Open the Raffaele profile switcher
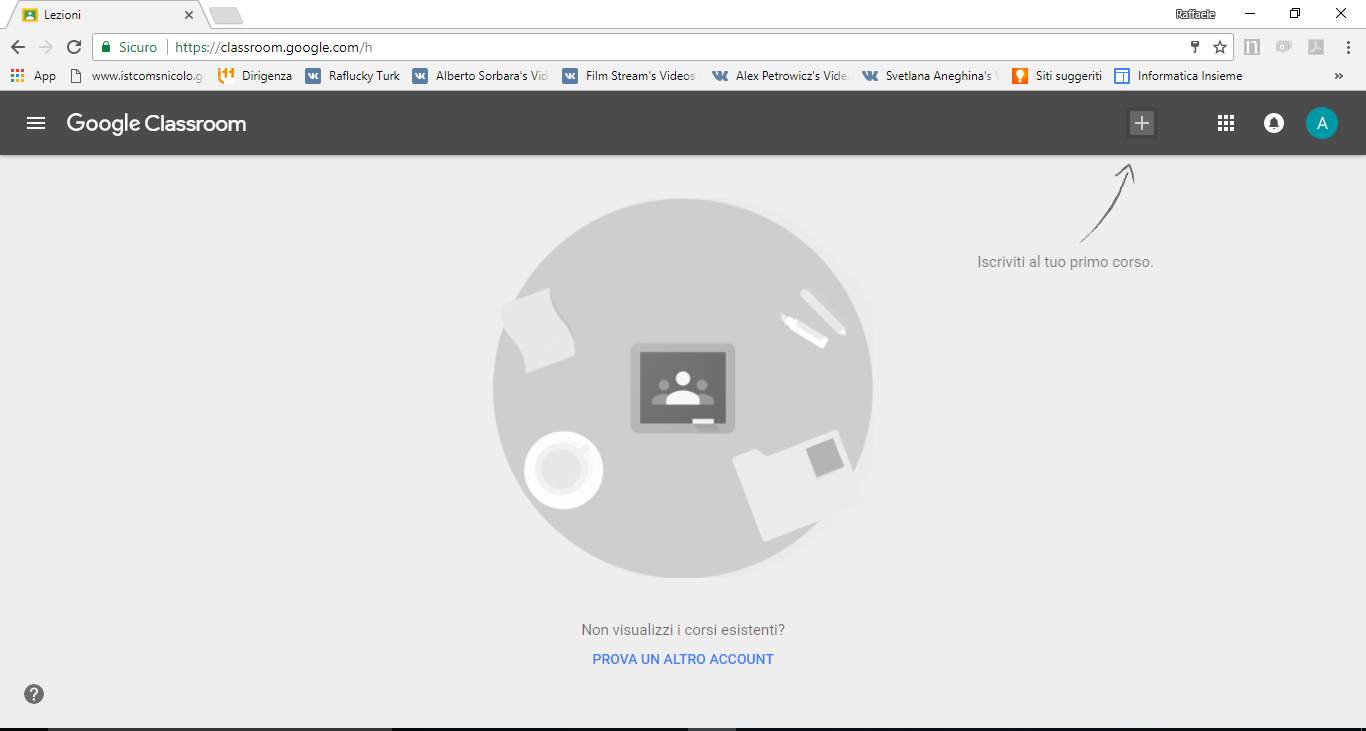 pyautogui.click(x=1195, y=14)
